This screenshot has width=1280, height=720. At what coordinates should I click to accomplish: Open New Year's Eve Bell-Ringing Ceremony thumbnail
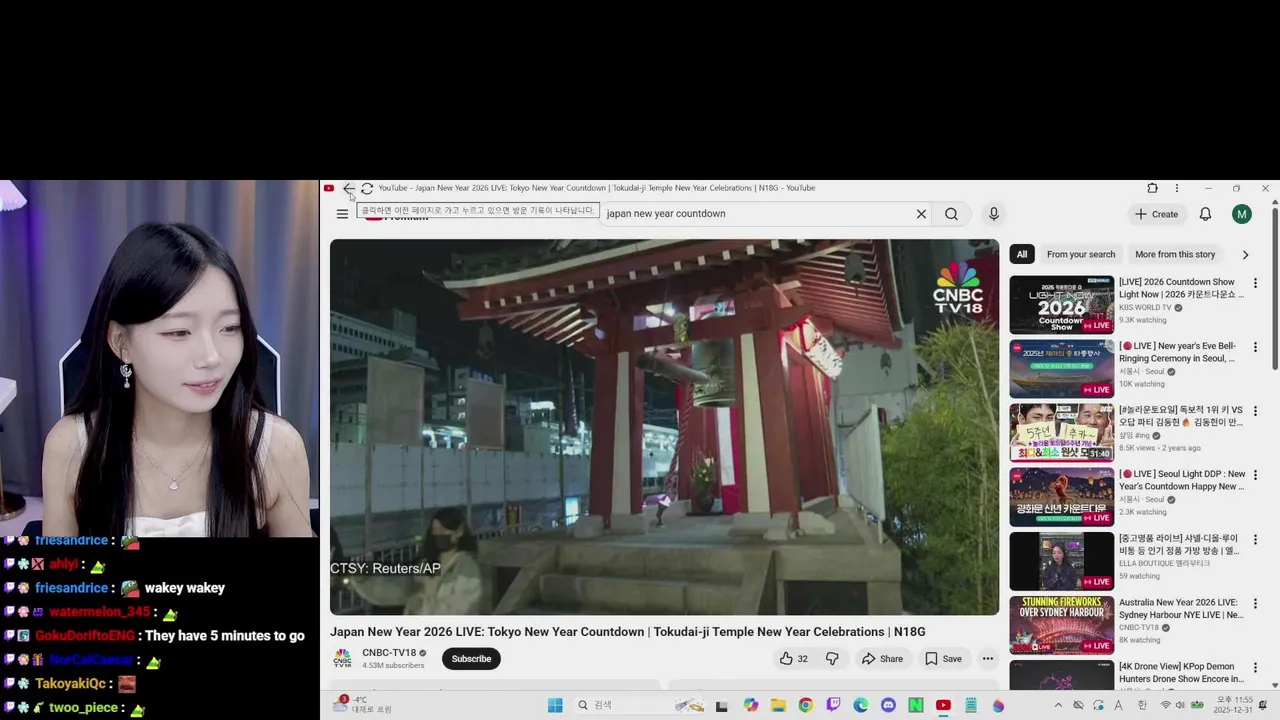[x=1061, y=369]
